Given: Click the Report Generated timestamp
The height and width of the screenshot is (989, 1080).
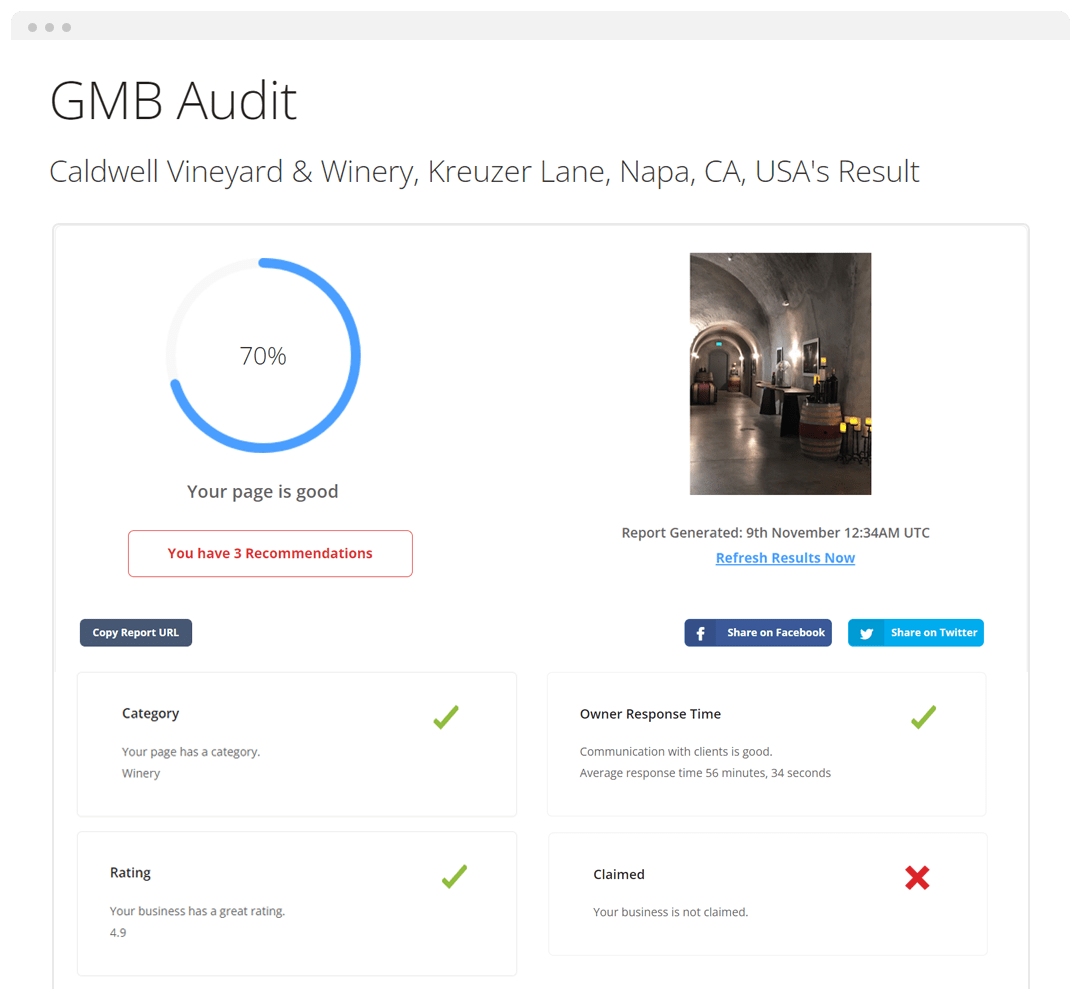Looking at the screenshot, I should (775, 533).
